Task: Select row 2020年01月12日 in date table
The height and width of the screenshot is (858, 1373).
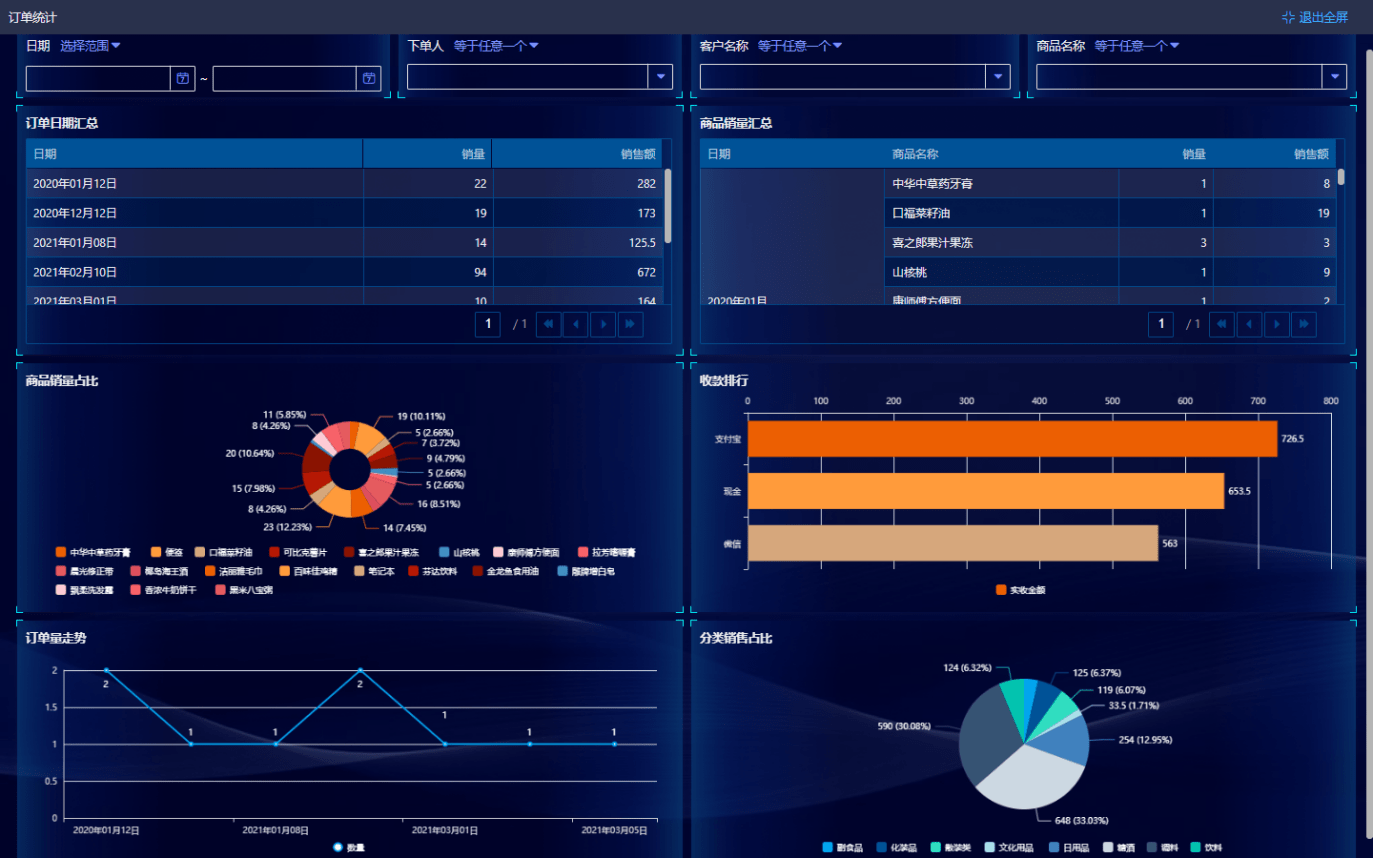Action: (x=344, y=184)
